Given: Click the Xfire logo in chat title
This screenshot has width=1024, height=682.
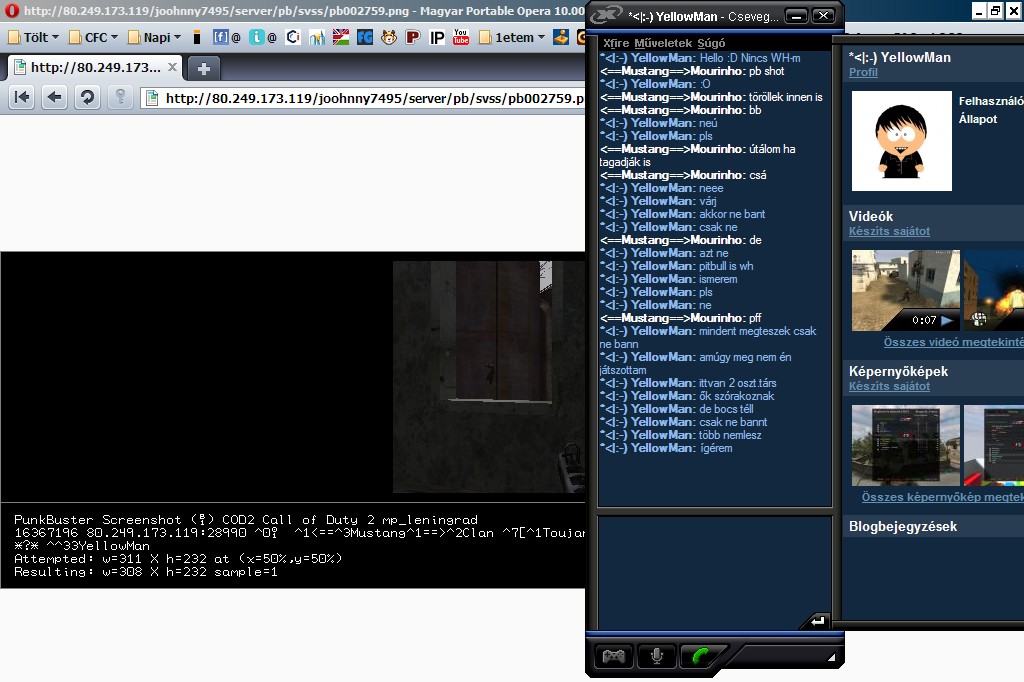Looking at the screenshot, I should pyautogui.click(x=605, y=15).
